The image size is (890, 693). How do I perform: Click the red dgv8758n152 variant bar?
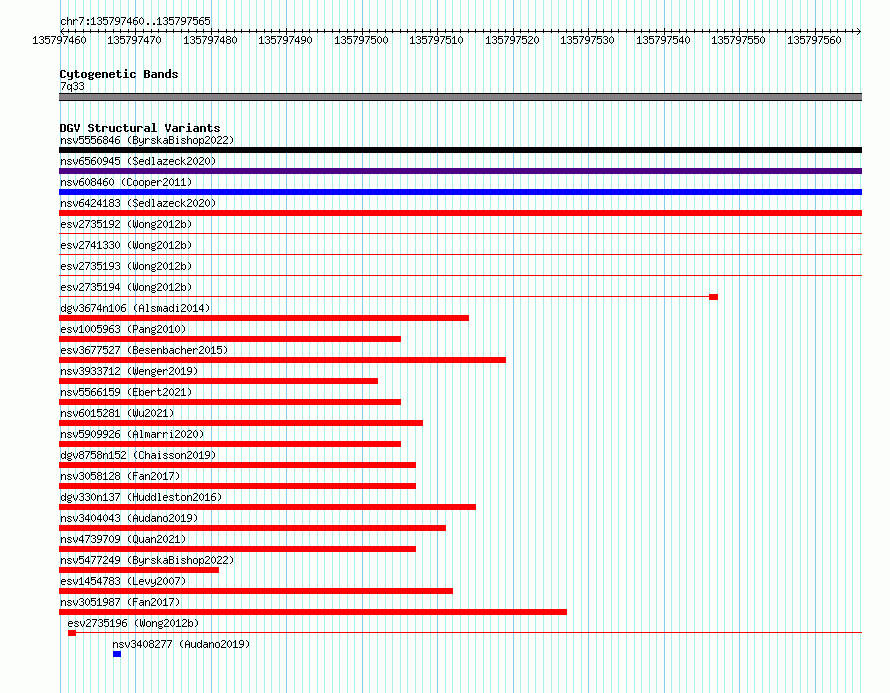coord(237,465)
